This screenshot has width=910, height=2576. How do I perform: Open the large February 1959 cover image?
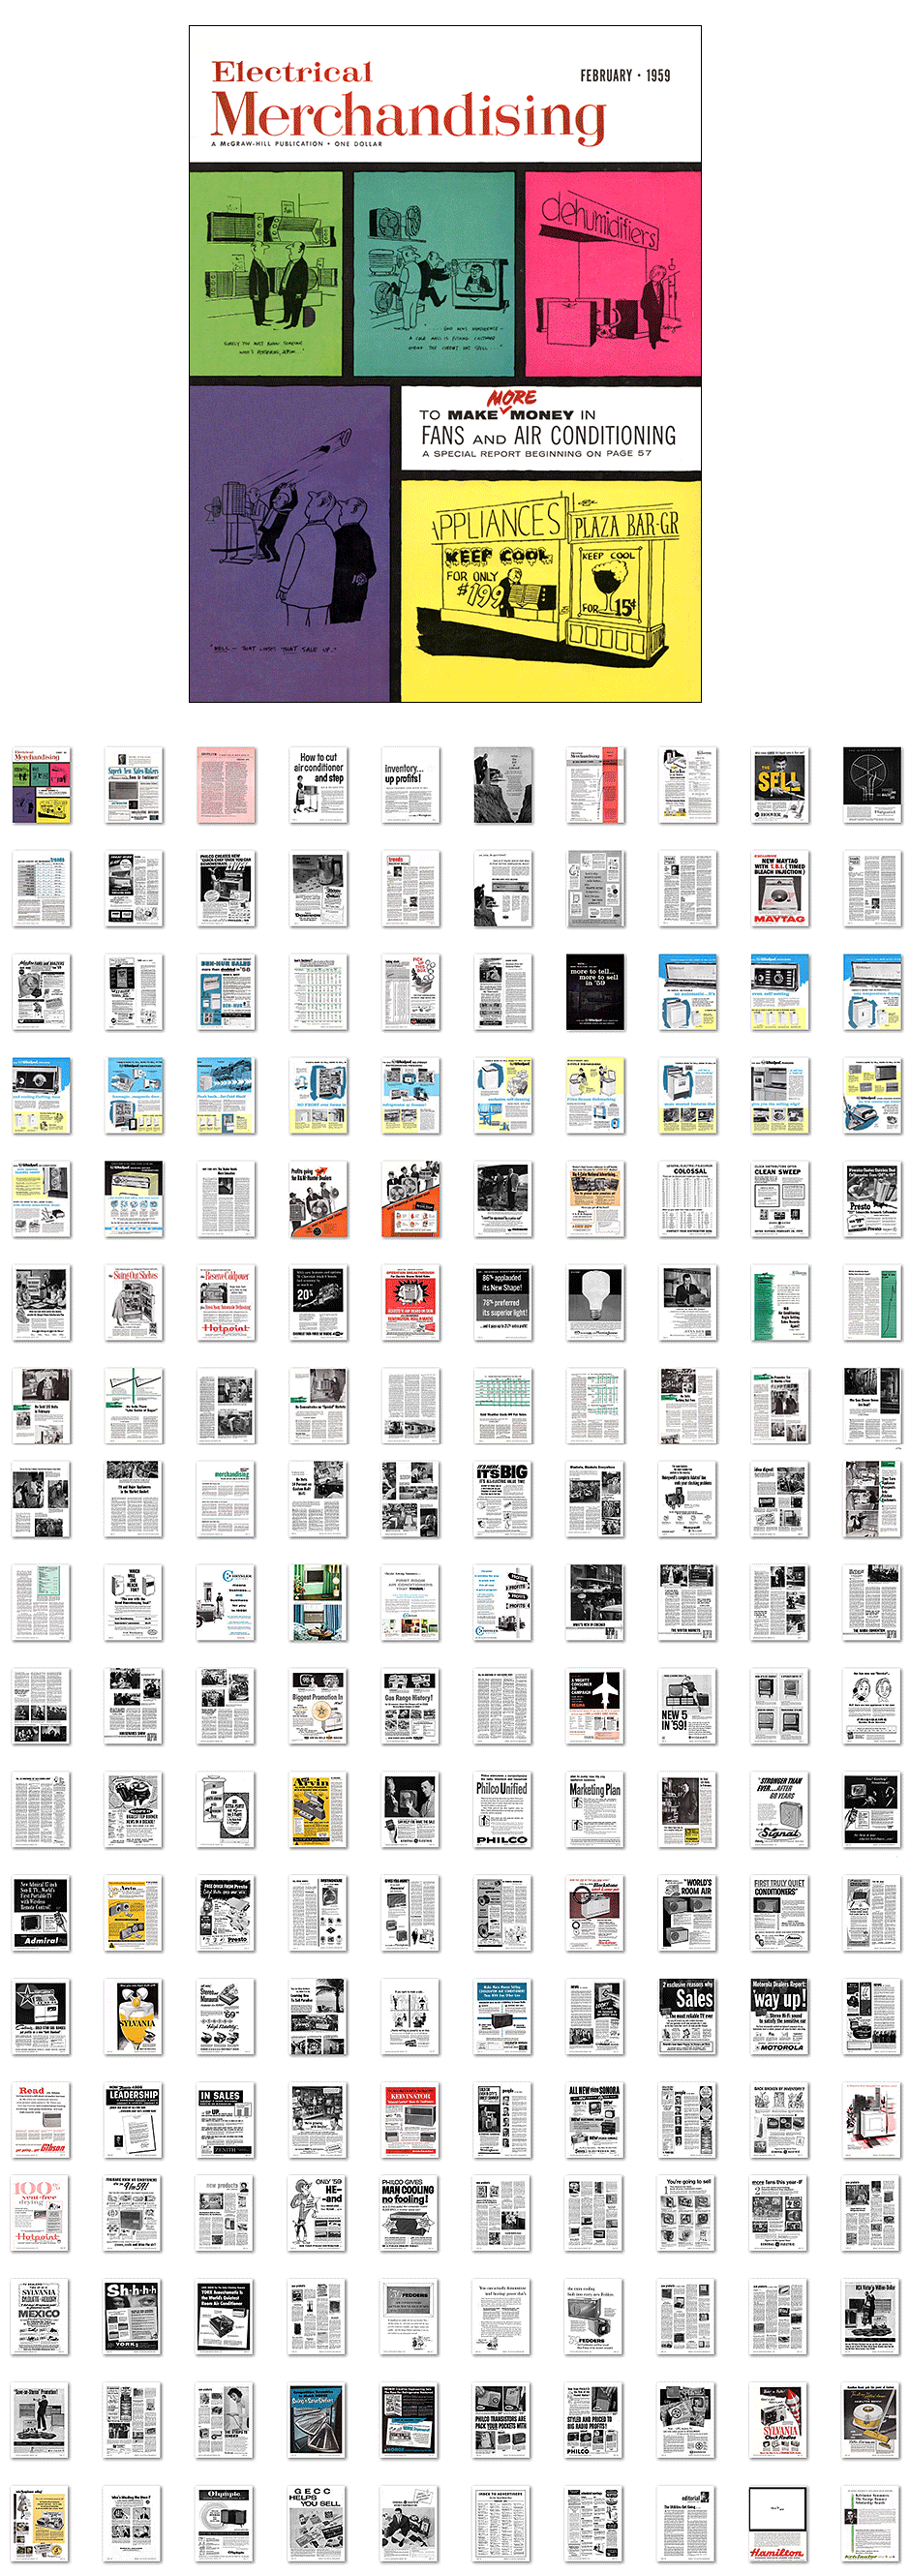(x=445, y=364)
